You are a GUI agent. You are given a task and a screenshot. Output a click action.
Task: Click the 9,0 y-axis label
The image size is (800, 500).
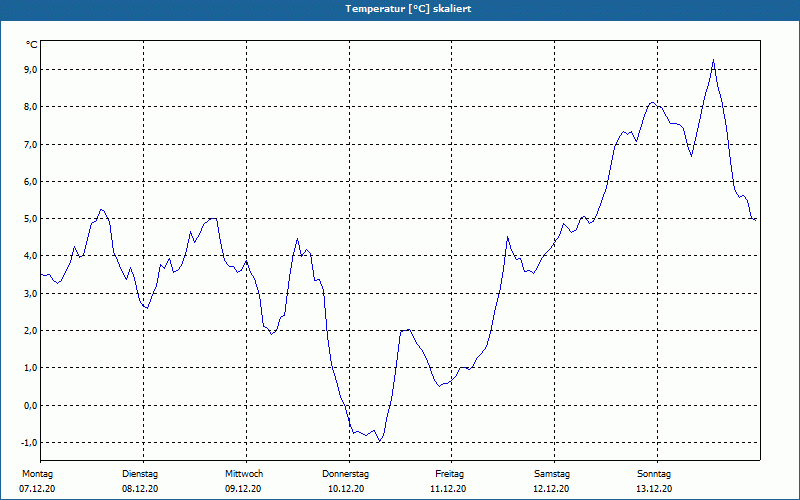click(x=29, y=69)
